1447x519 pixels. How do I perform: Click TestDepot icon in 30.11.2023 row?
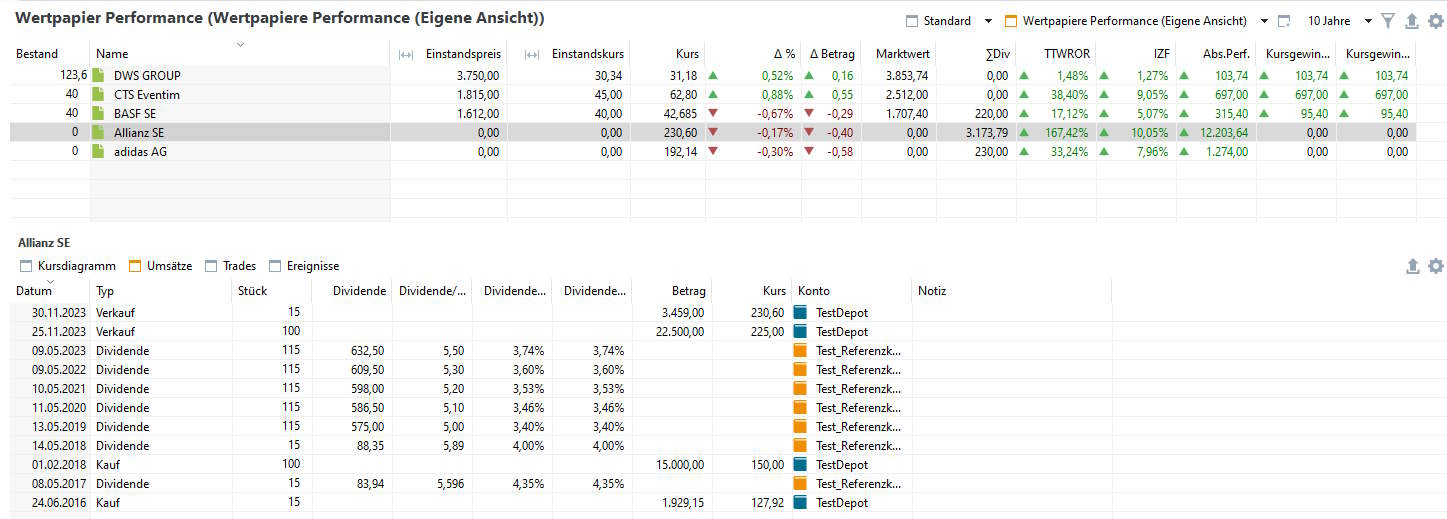click(x=800, y=312)
